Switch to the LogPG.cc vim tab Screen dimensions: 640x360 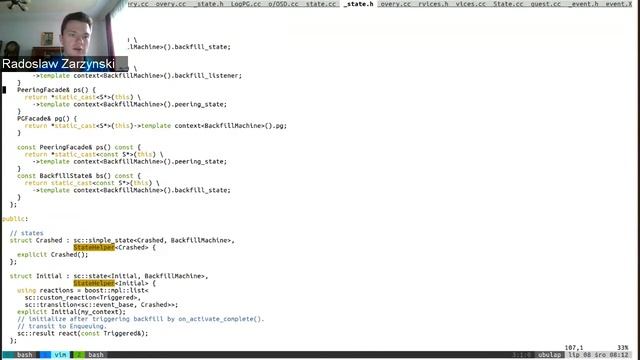pos(245,4)
